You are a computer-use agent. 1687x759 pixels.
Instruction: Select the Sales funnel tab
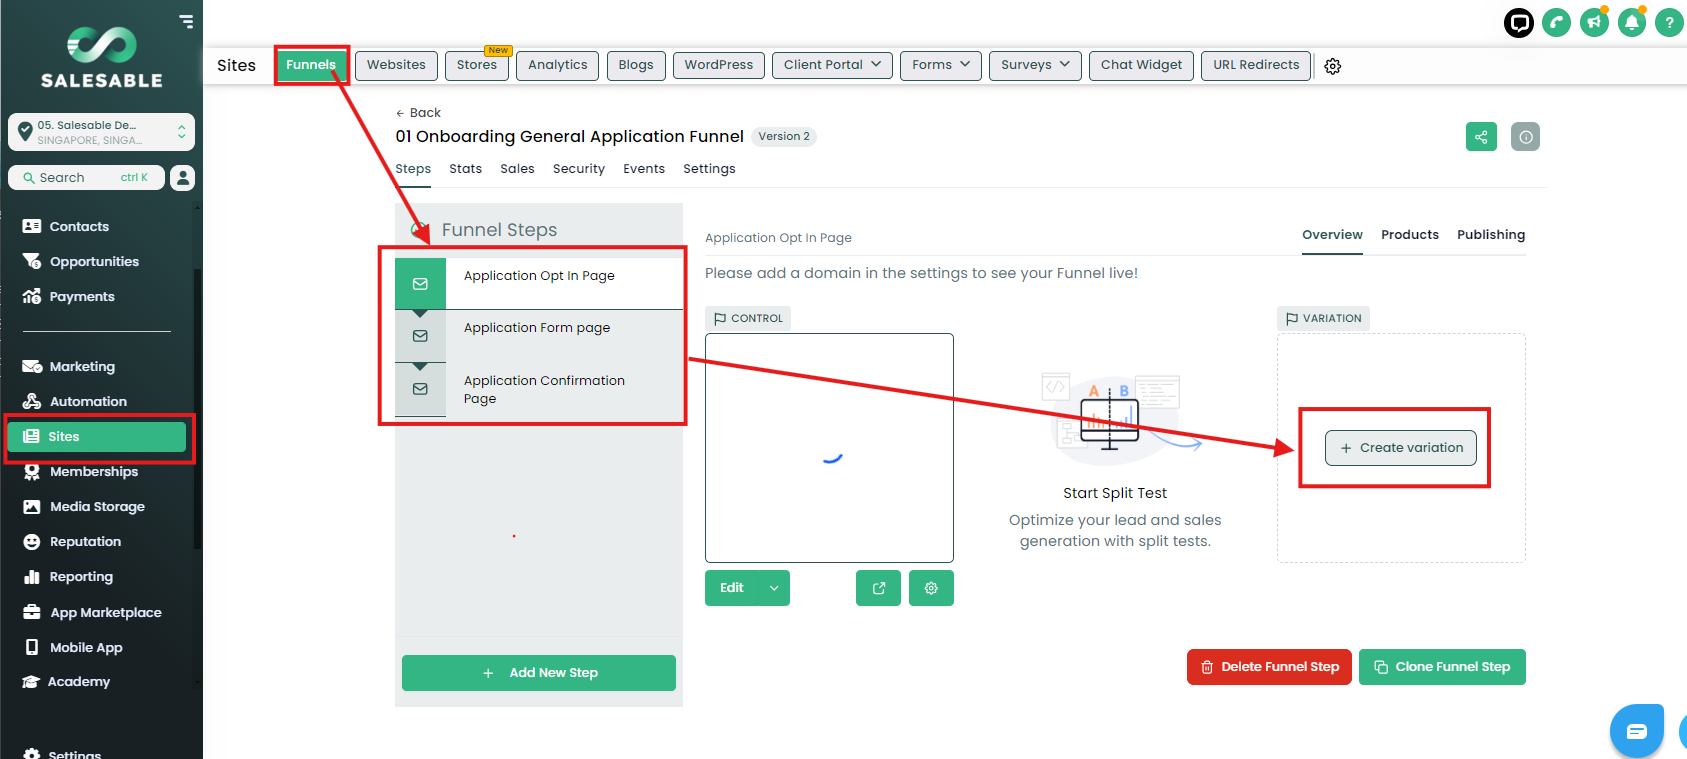(517, 169)
